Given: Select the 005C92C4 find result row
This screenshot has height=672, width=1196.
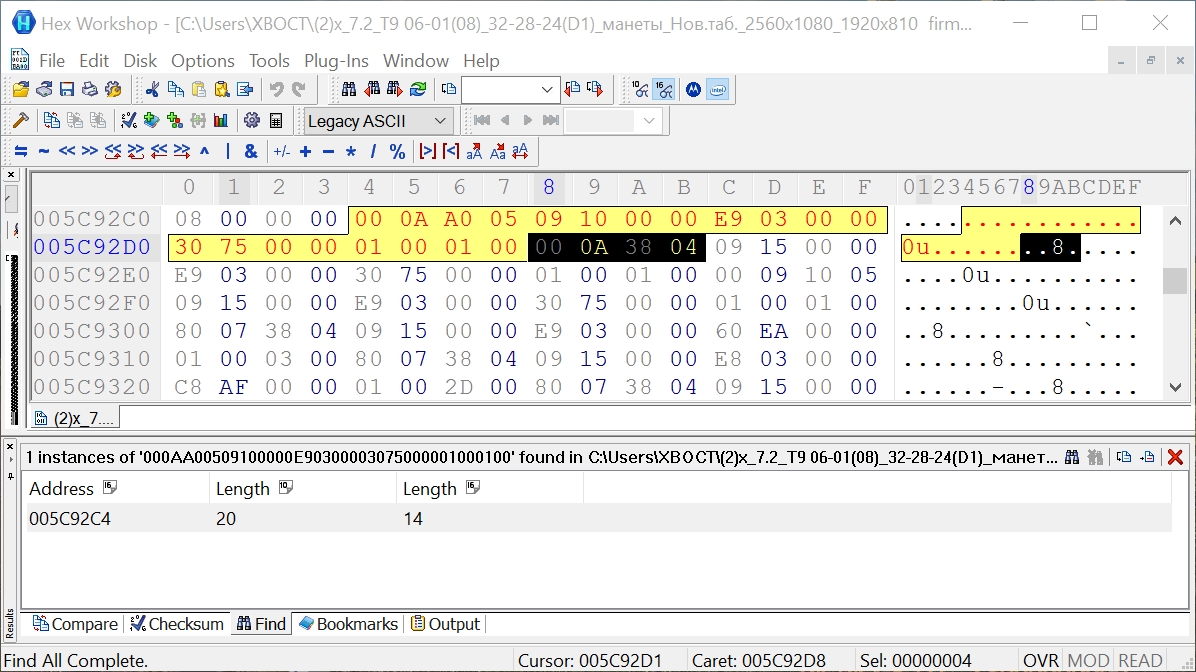Looking at the screenshot, I should (70, 519).
